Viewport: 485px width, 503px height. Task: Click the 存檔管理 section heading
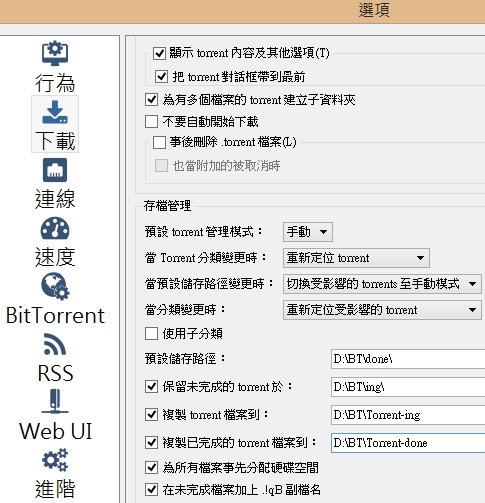point(167,206)
